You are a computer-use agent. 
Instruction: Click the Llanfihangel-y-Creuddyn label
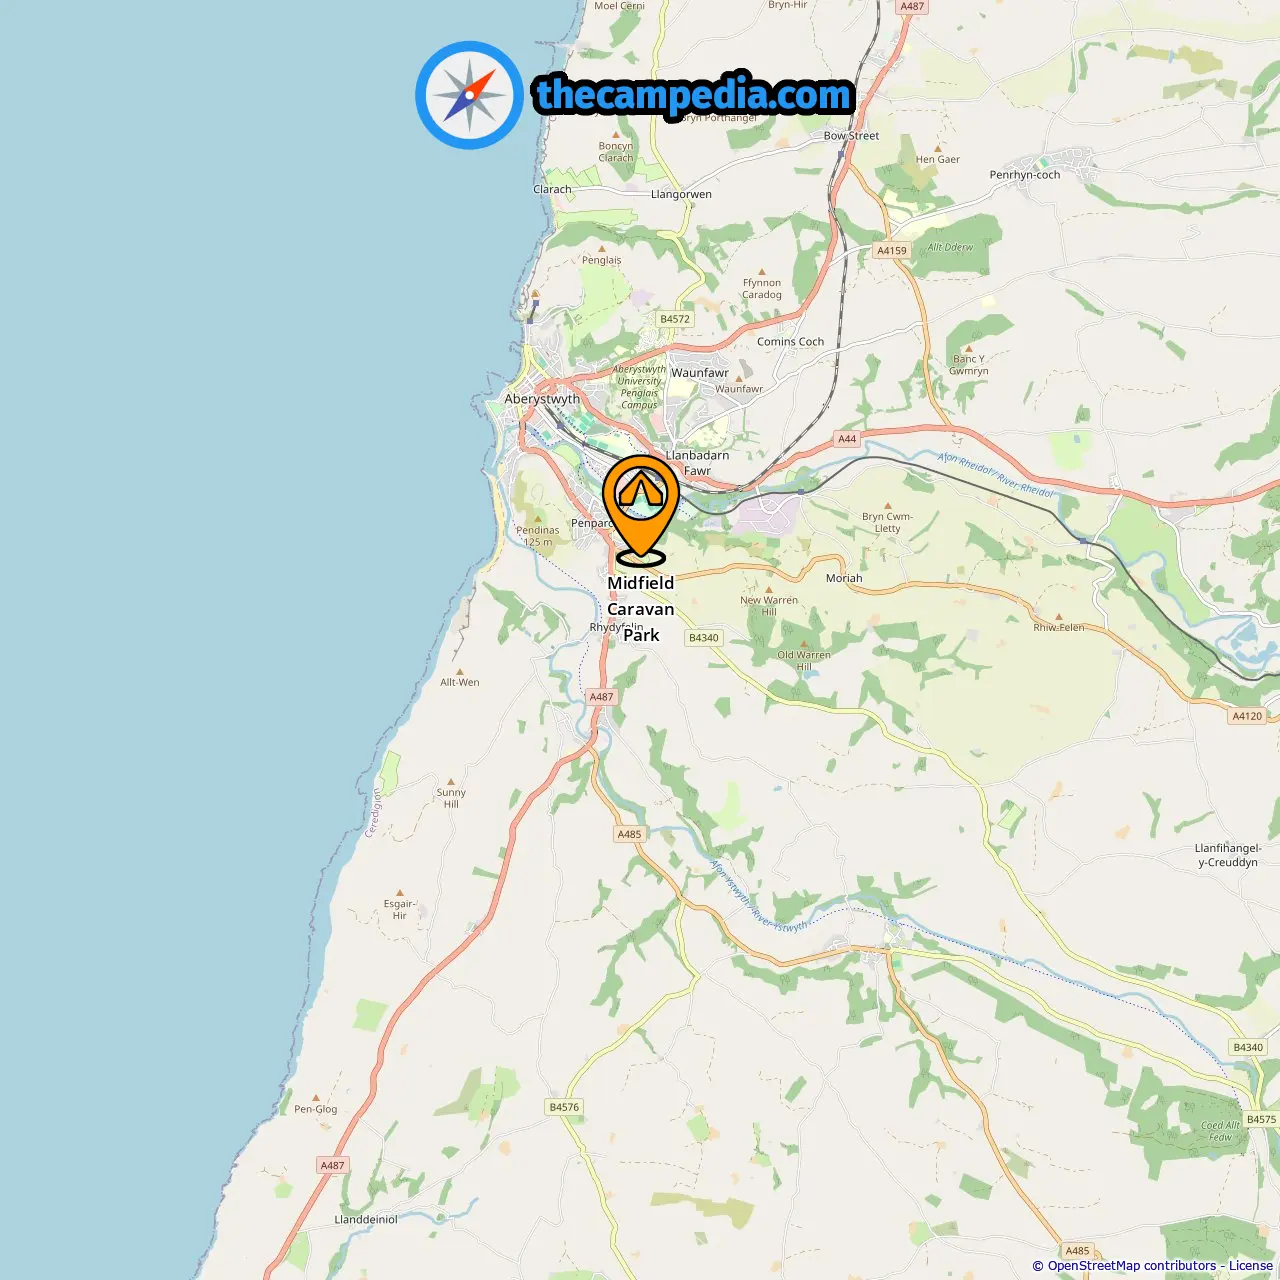[x=1228, y=855]
